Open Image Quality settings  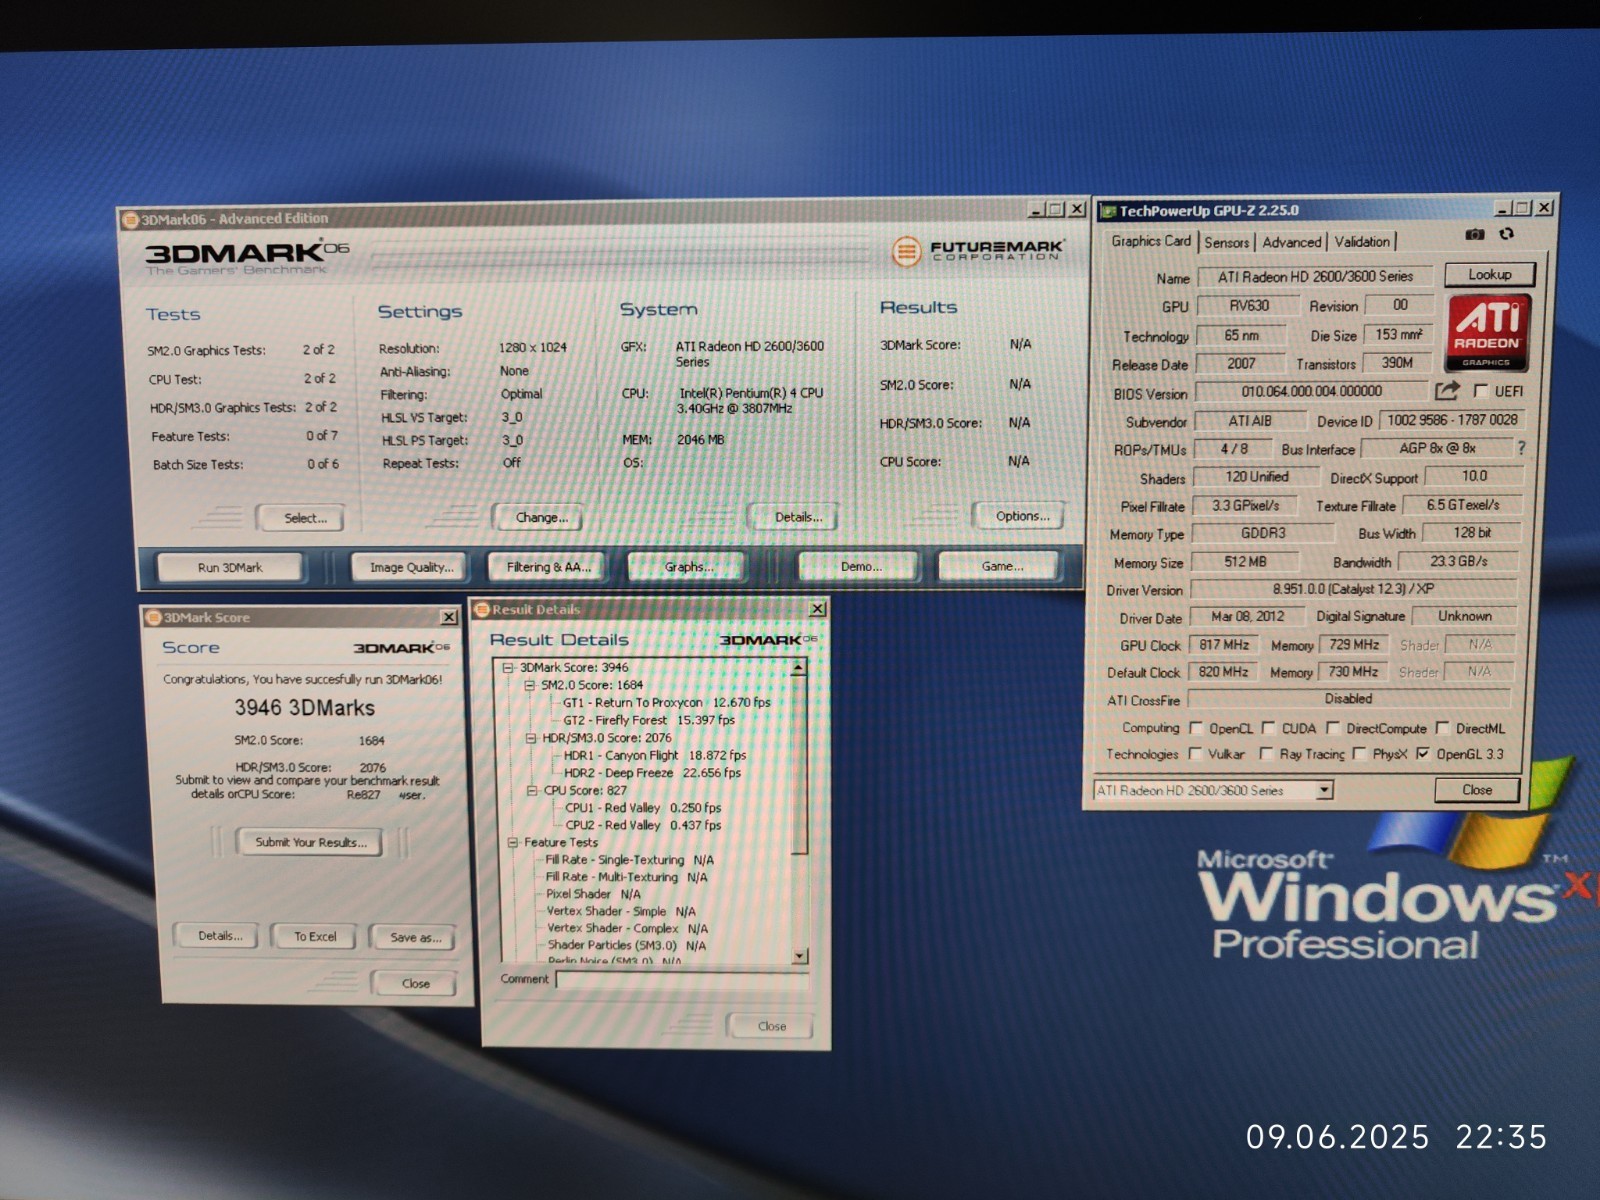[412, 567]
